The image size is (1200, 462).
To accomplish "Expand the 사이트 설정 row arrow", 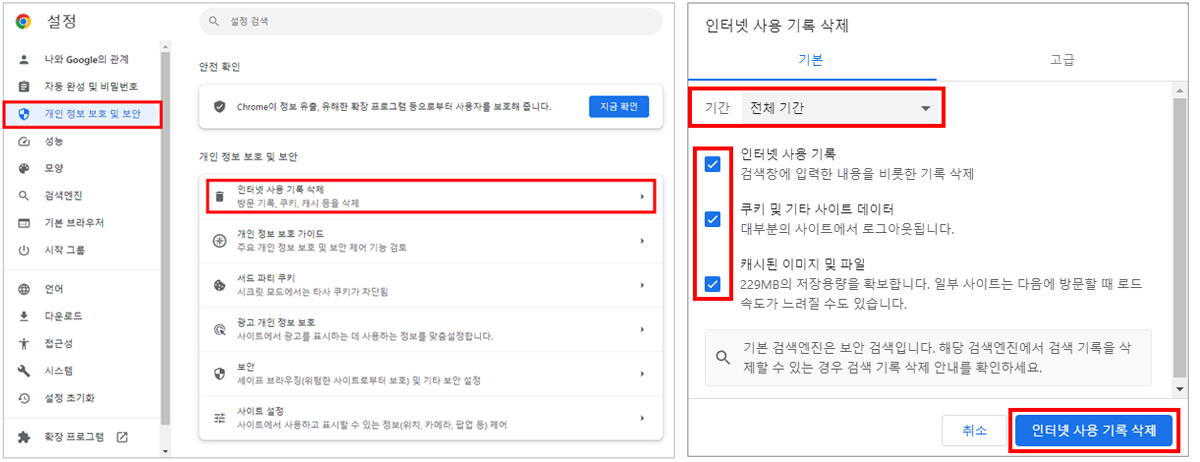I will tap(641, 417).
